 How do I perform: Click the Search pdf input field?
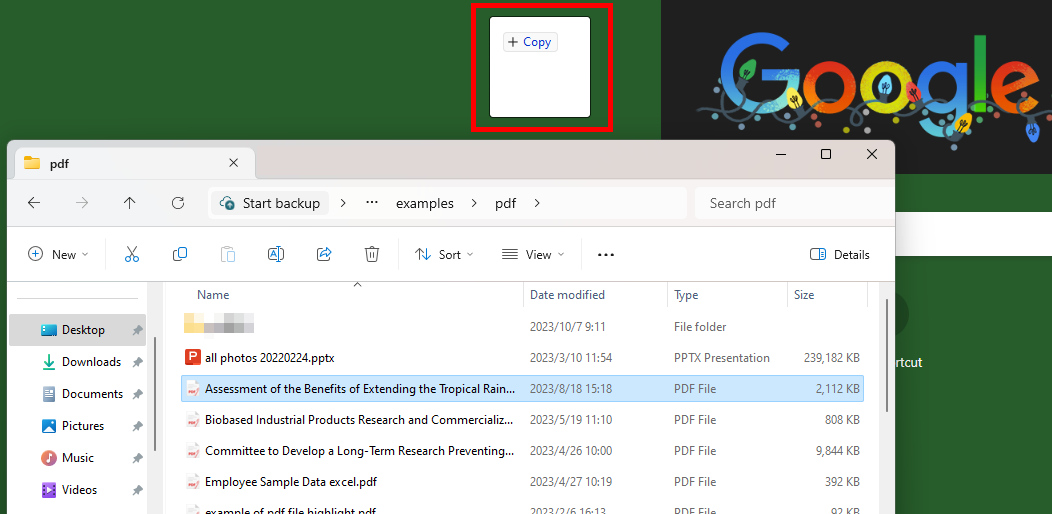click(794, 203)
